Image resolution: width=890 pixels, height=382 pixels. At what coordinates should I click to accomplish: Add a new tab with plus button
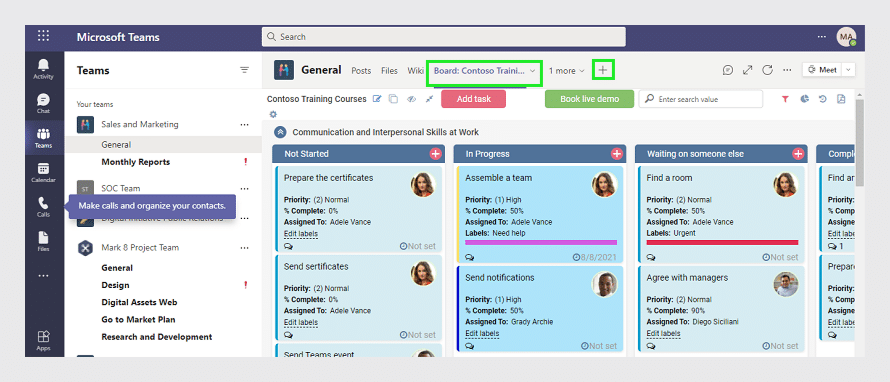[603, 70]
